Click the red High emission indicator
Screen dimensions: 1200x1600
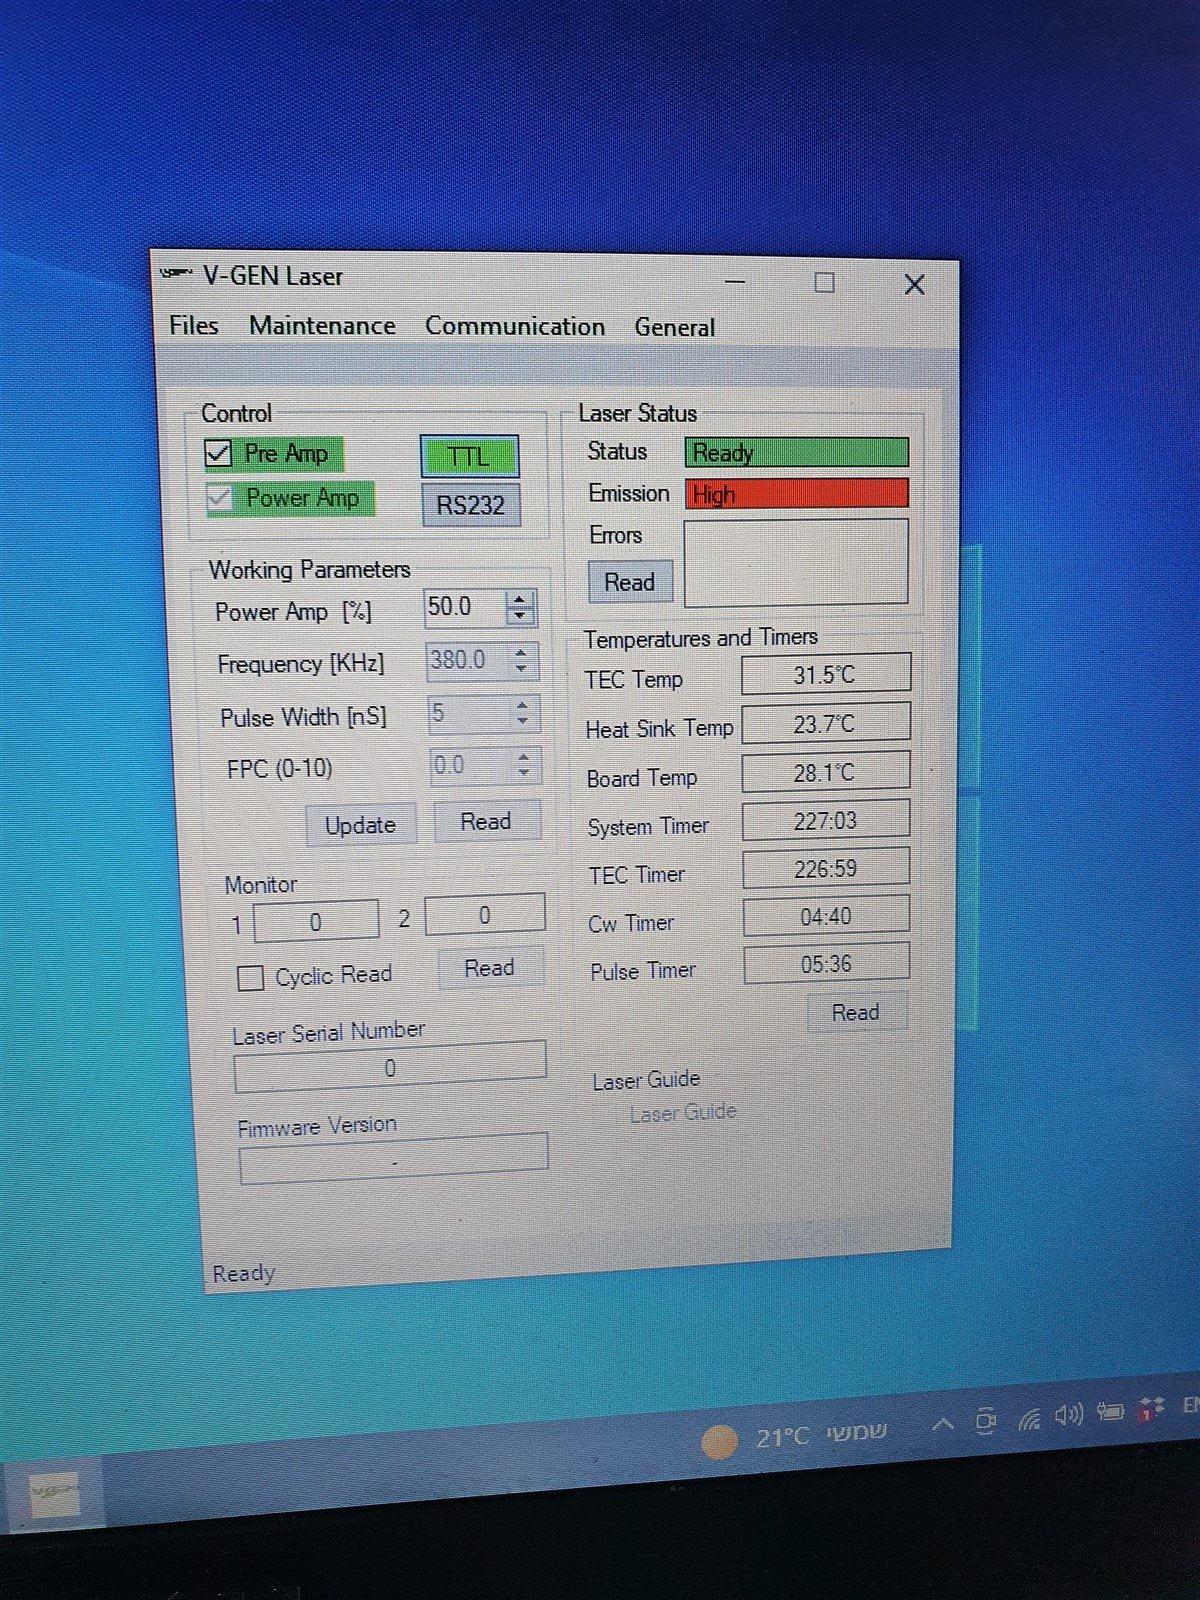point(797,494)
